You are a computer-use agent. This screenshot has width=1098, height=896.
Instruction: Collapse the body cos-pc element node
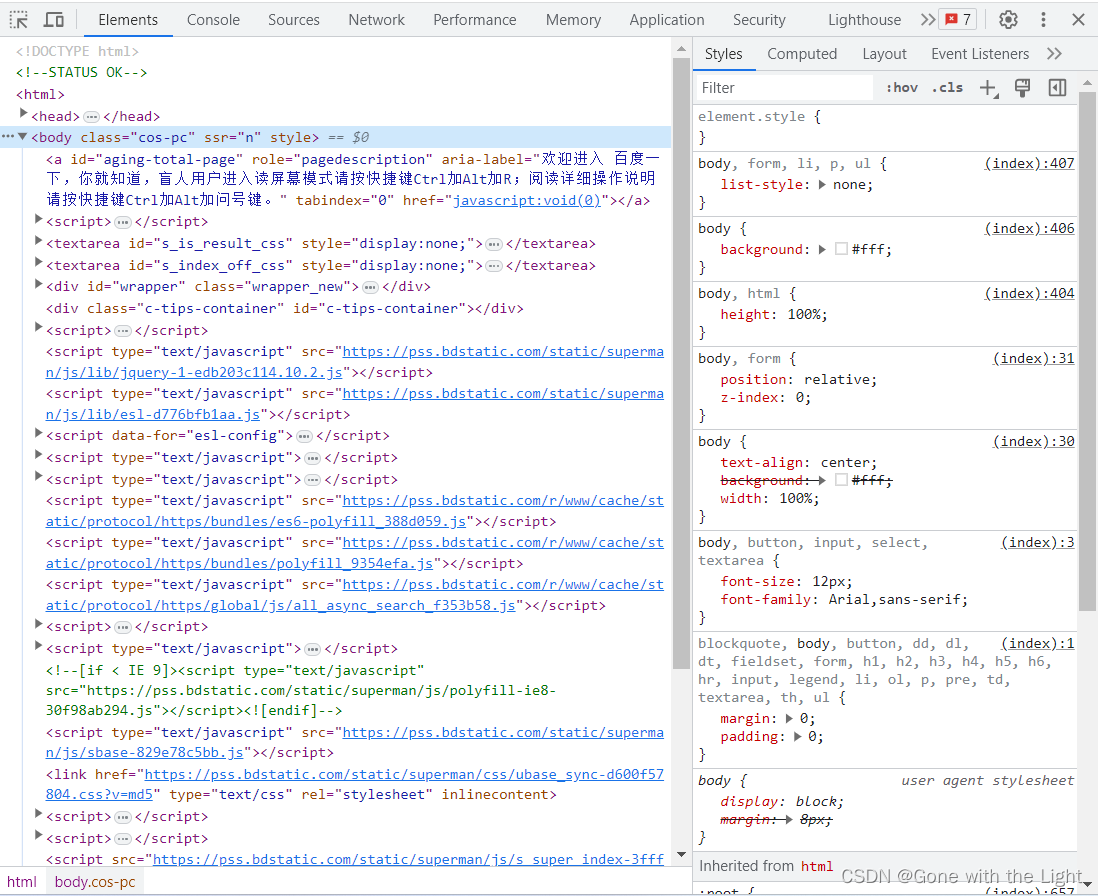tap(23, 137)
